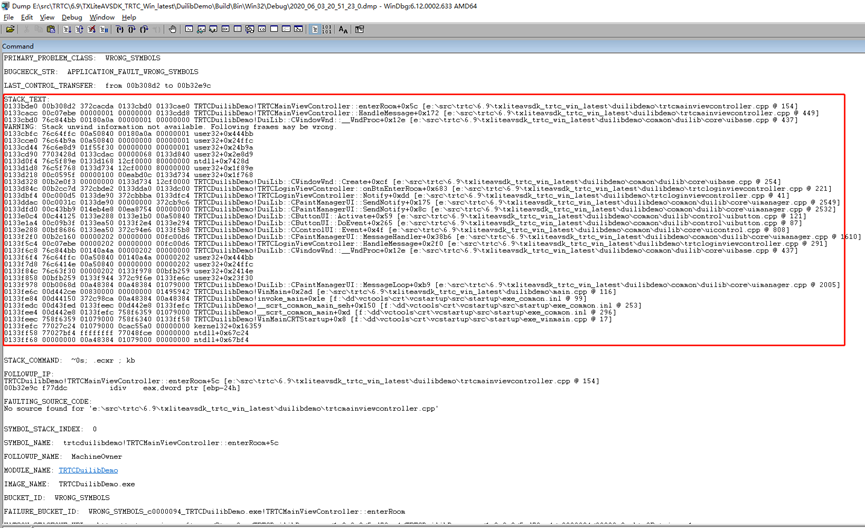Click the Options toolbar icon
Screen dimensions: 865x528
point(360,29)
